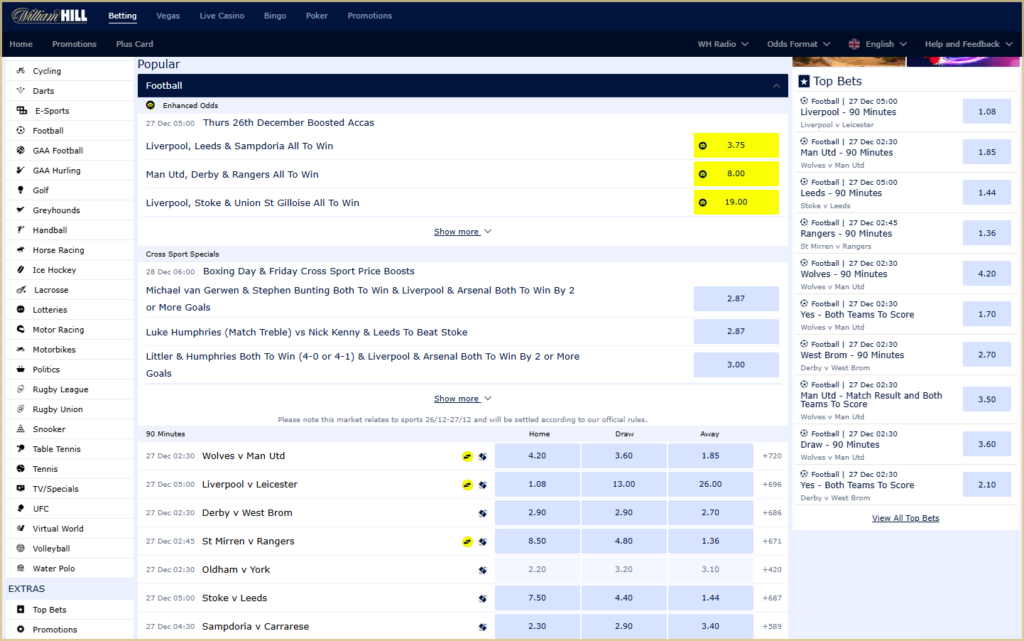The width and height of the screenshot is (1024, 641).
Task: Open Top Bets under Extras
Action: (50, 610)
